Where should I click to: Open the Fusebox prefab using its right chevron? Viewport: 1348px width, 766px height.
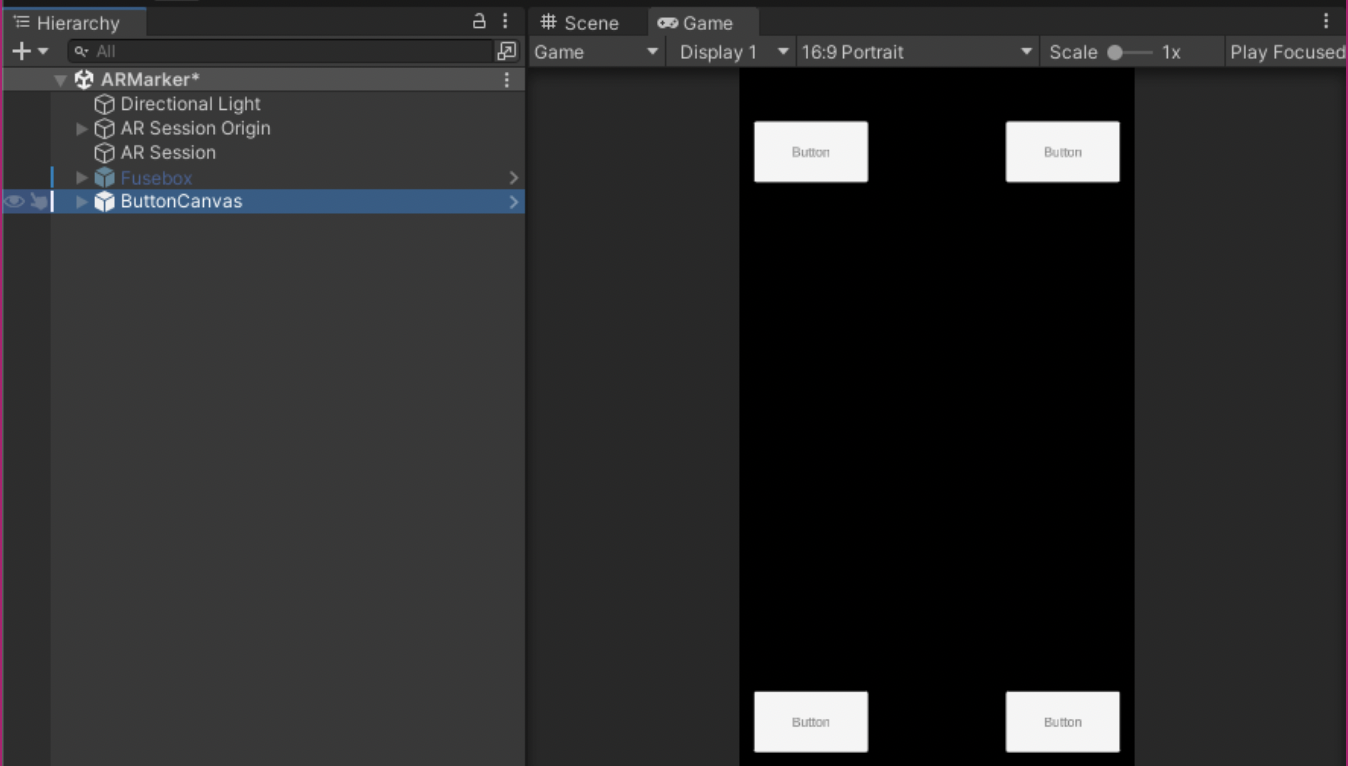[x=513, y=177]
